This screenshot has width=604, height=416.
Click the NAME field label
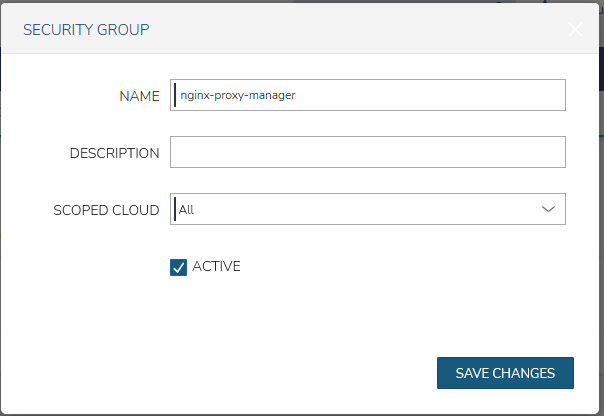tap(139, 96)
